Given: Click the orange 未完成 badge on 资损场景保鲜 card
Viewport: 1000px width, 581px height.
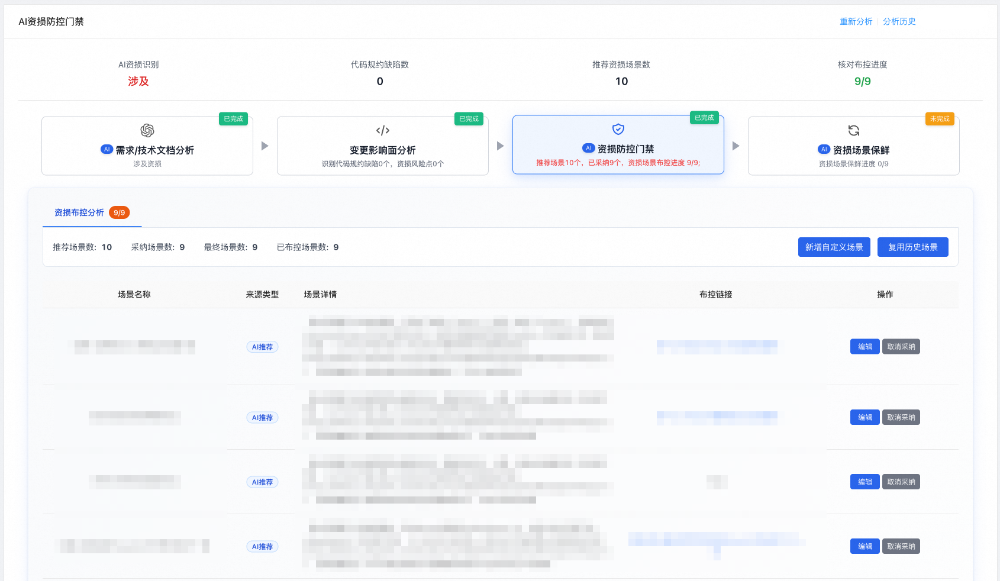Looking at the screenshot, I should 938,117.
